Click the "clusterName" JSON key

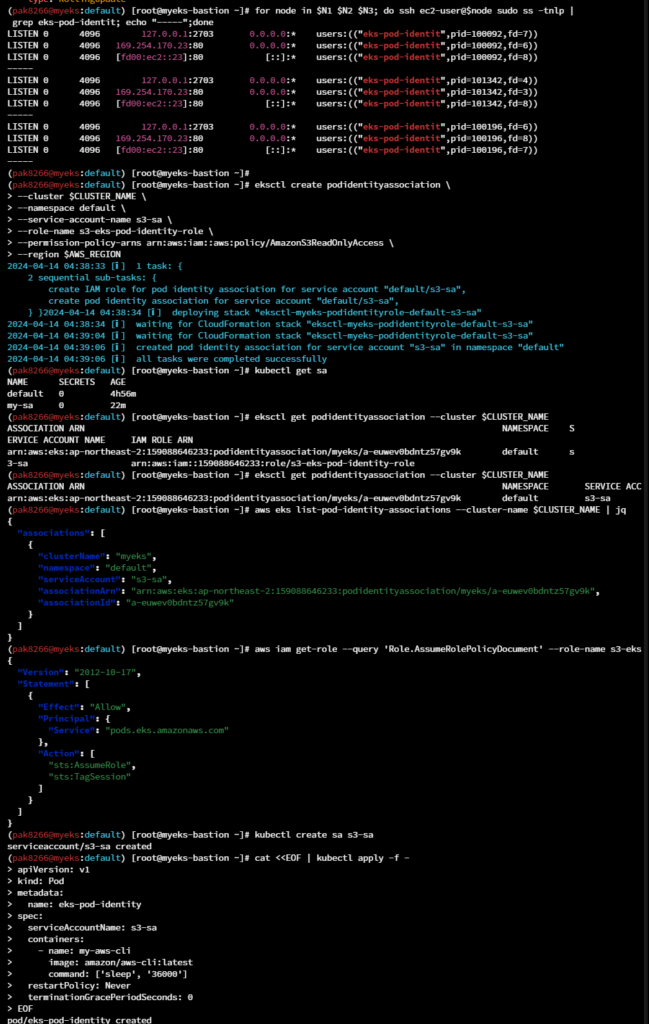click(71, 556)
